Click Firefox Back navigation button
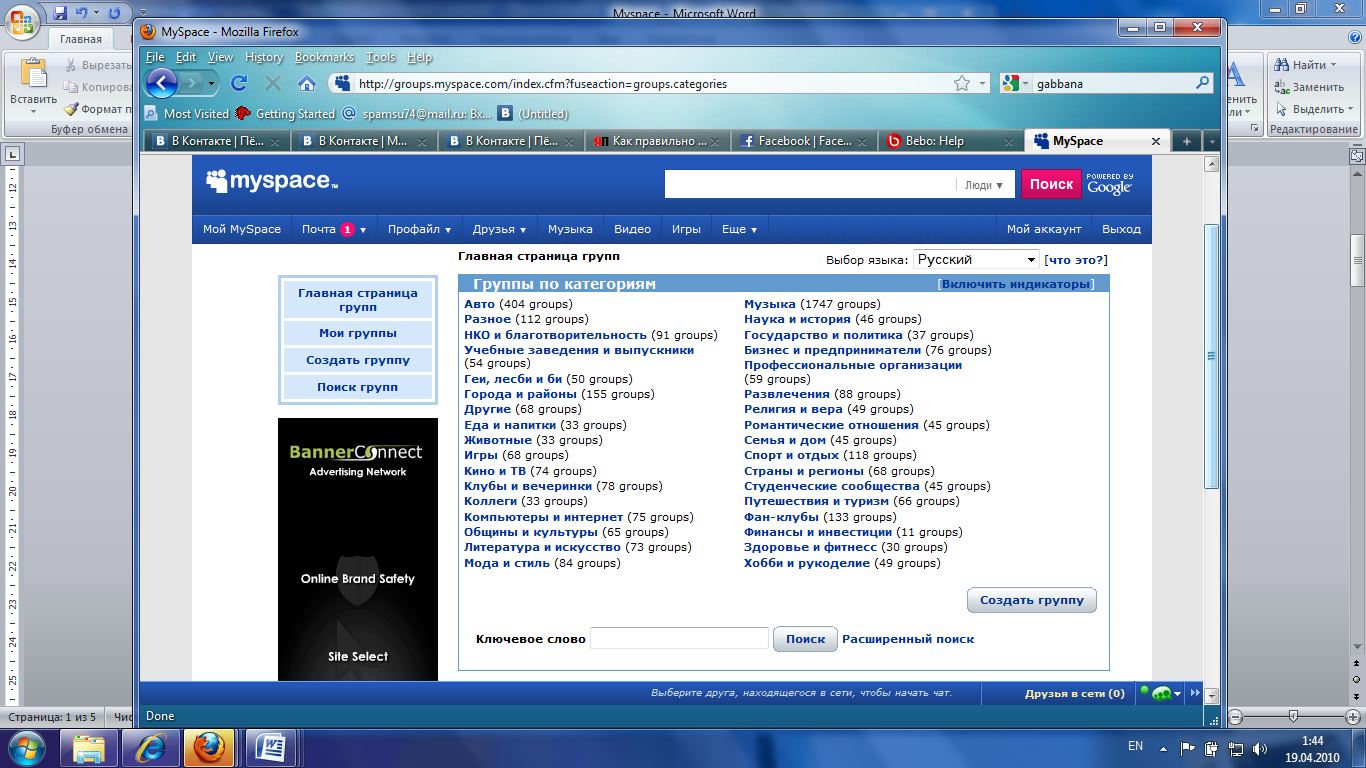 162,83
